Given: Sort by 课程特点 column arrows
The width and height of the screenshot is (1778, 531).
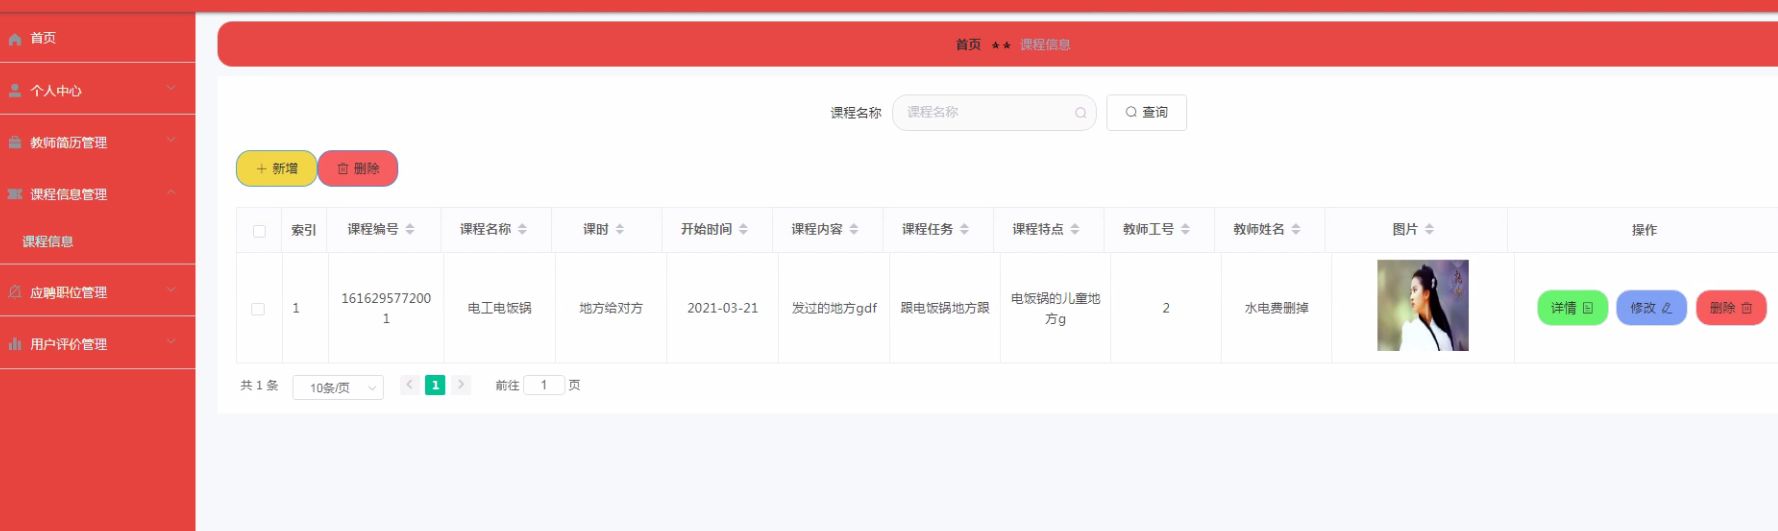Looking at the screenshot, I should [x=1075, y=229].
